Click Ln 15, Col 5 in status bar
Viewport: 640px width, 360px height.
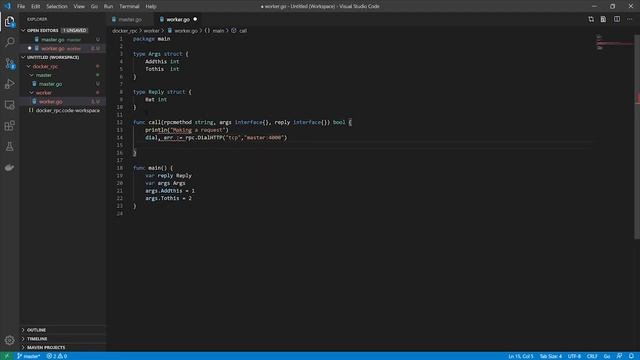point(521,356)
